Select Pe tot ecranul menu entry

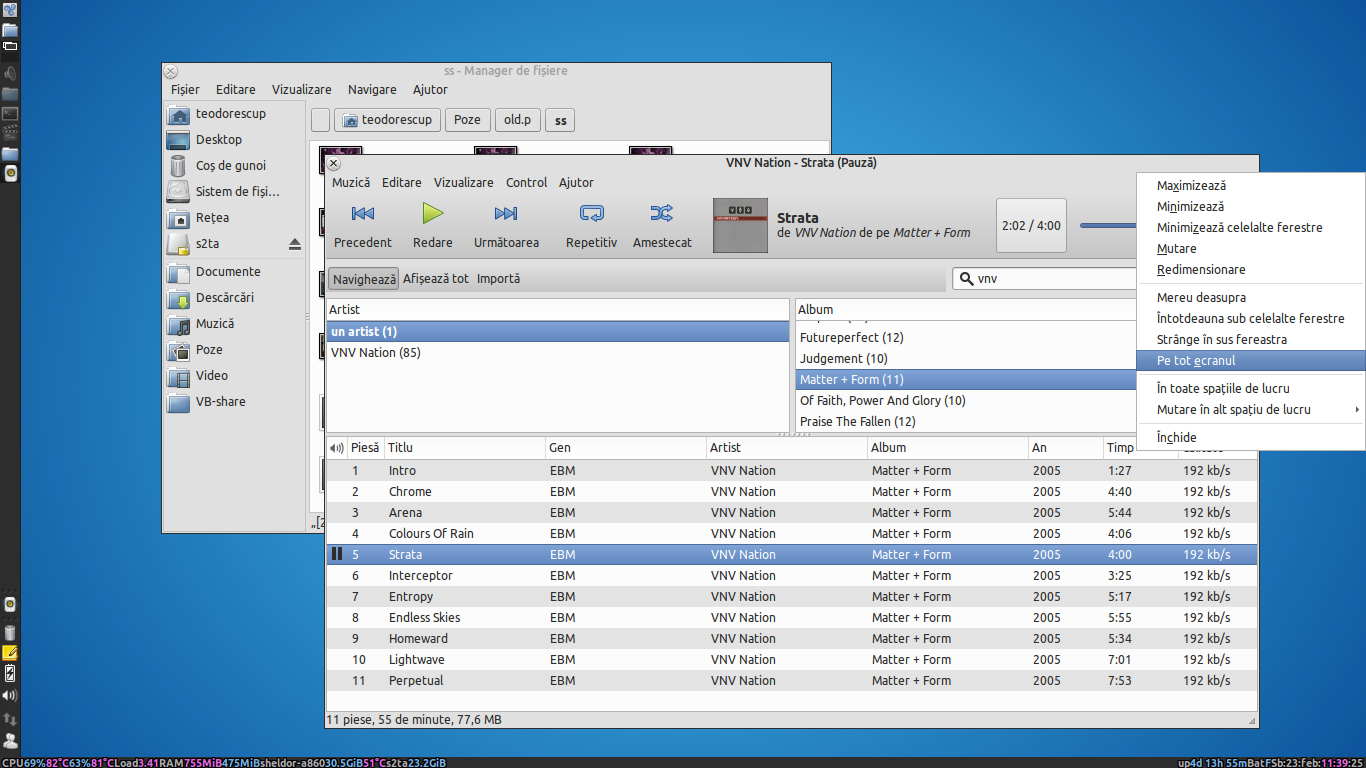pos(1251,361)
